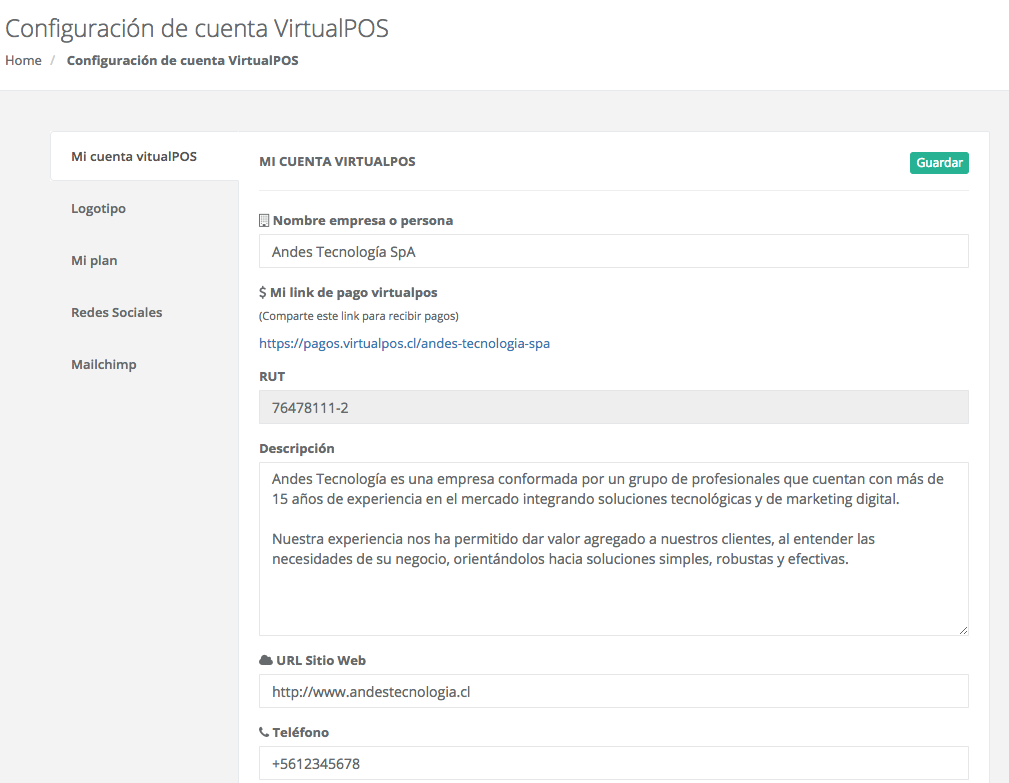Click the cloud icon beside URL Sitio Web

266,660
